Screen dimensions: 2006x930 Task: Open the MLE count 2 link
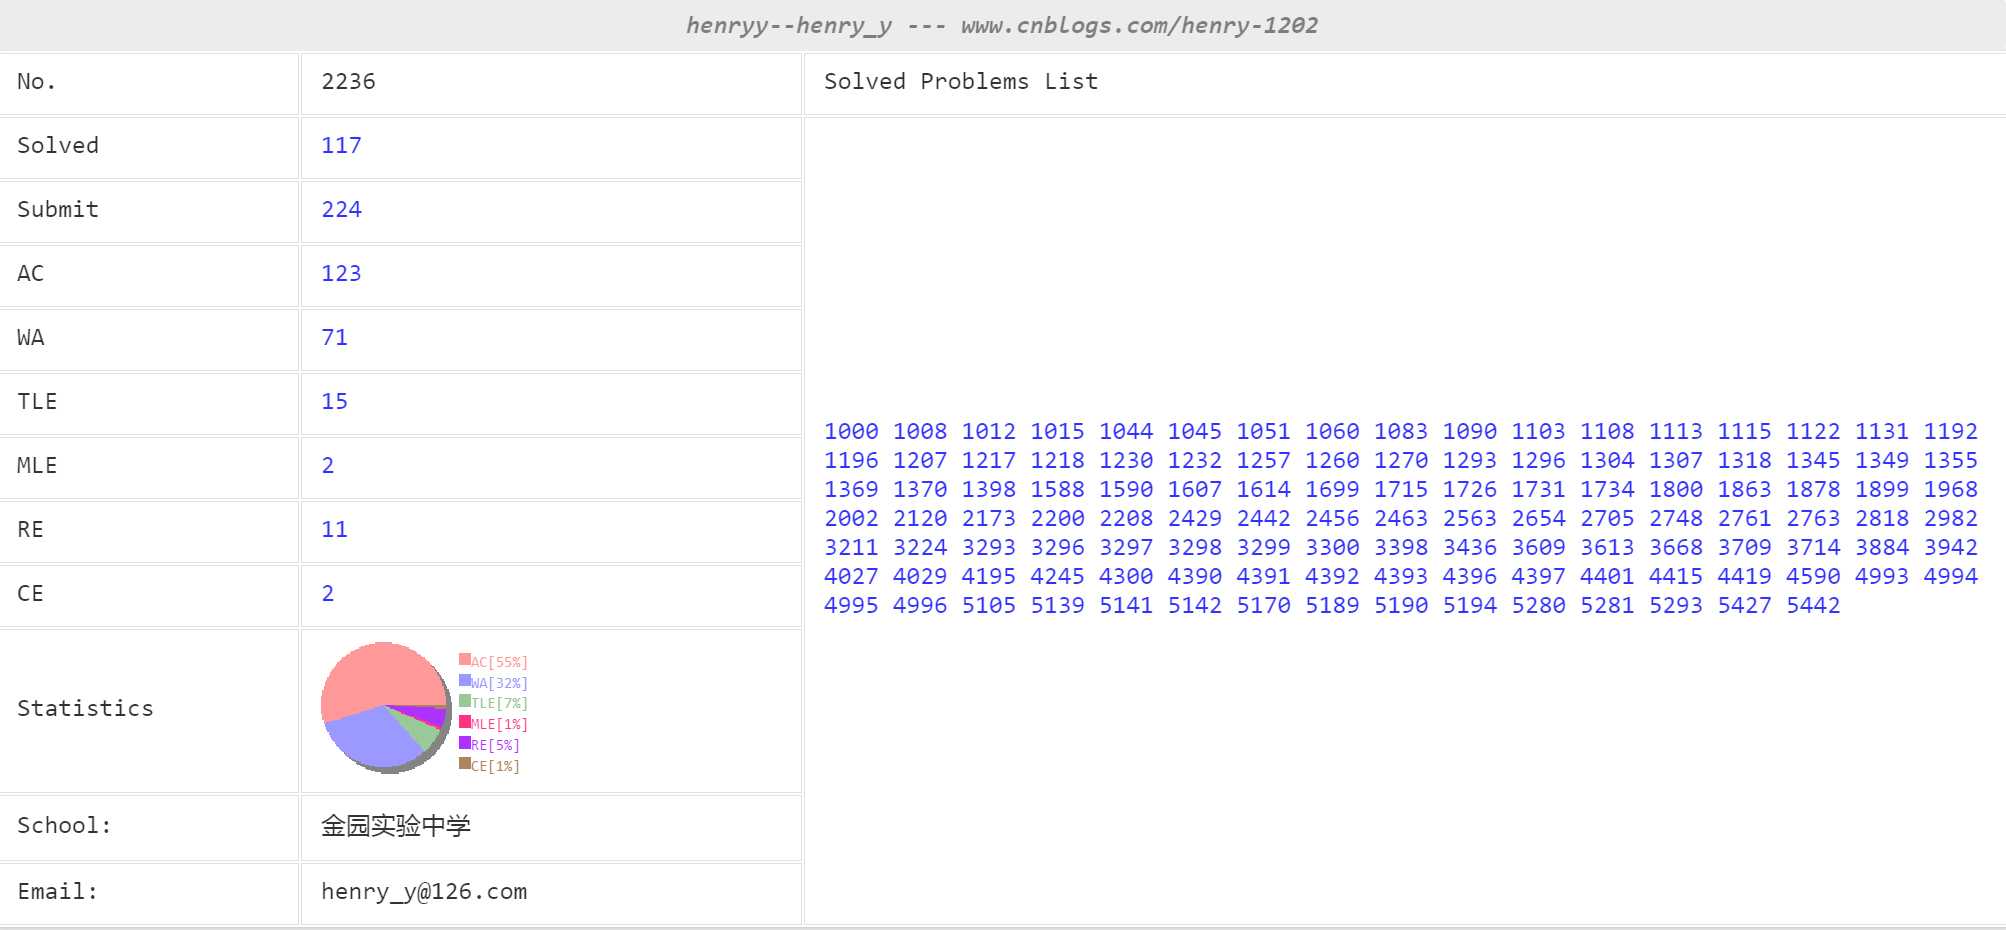pyautogui.click(x=328, y=466)
